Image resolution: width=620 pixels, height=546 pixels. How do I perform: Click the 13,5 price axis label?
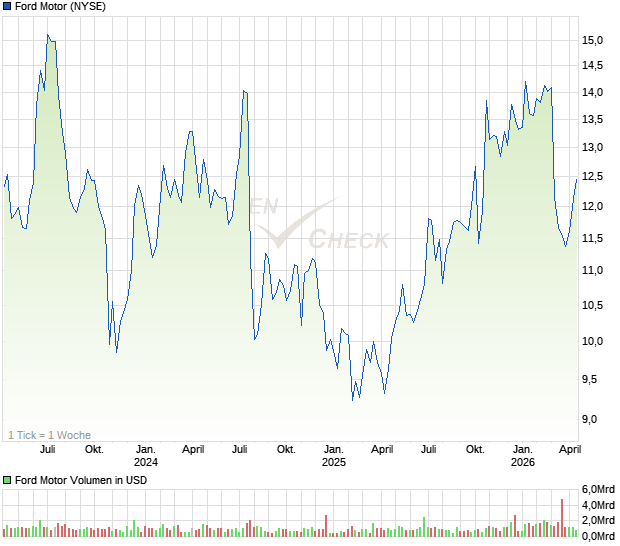592,119
